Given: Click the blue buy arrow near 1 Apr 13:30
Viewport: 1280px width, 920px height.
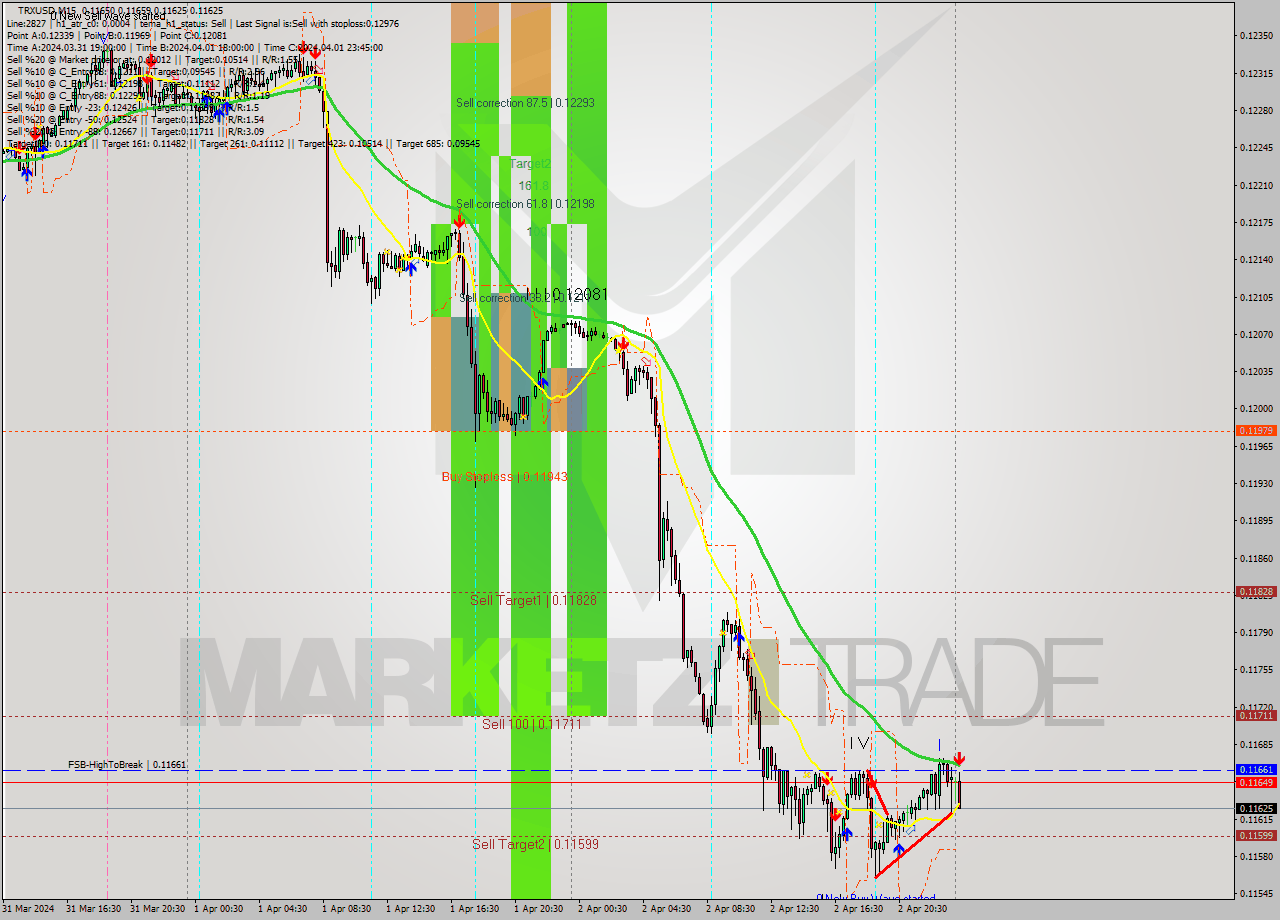Looking at the screenshot, I should point(411,268).
